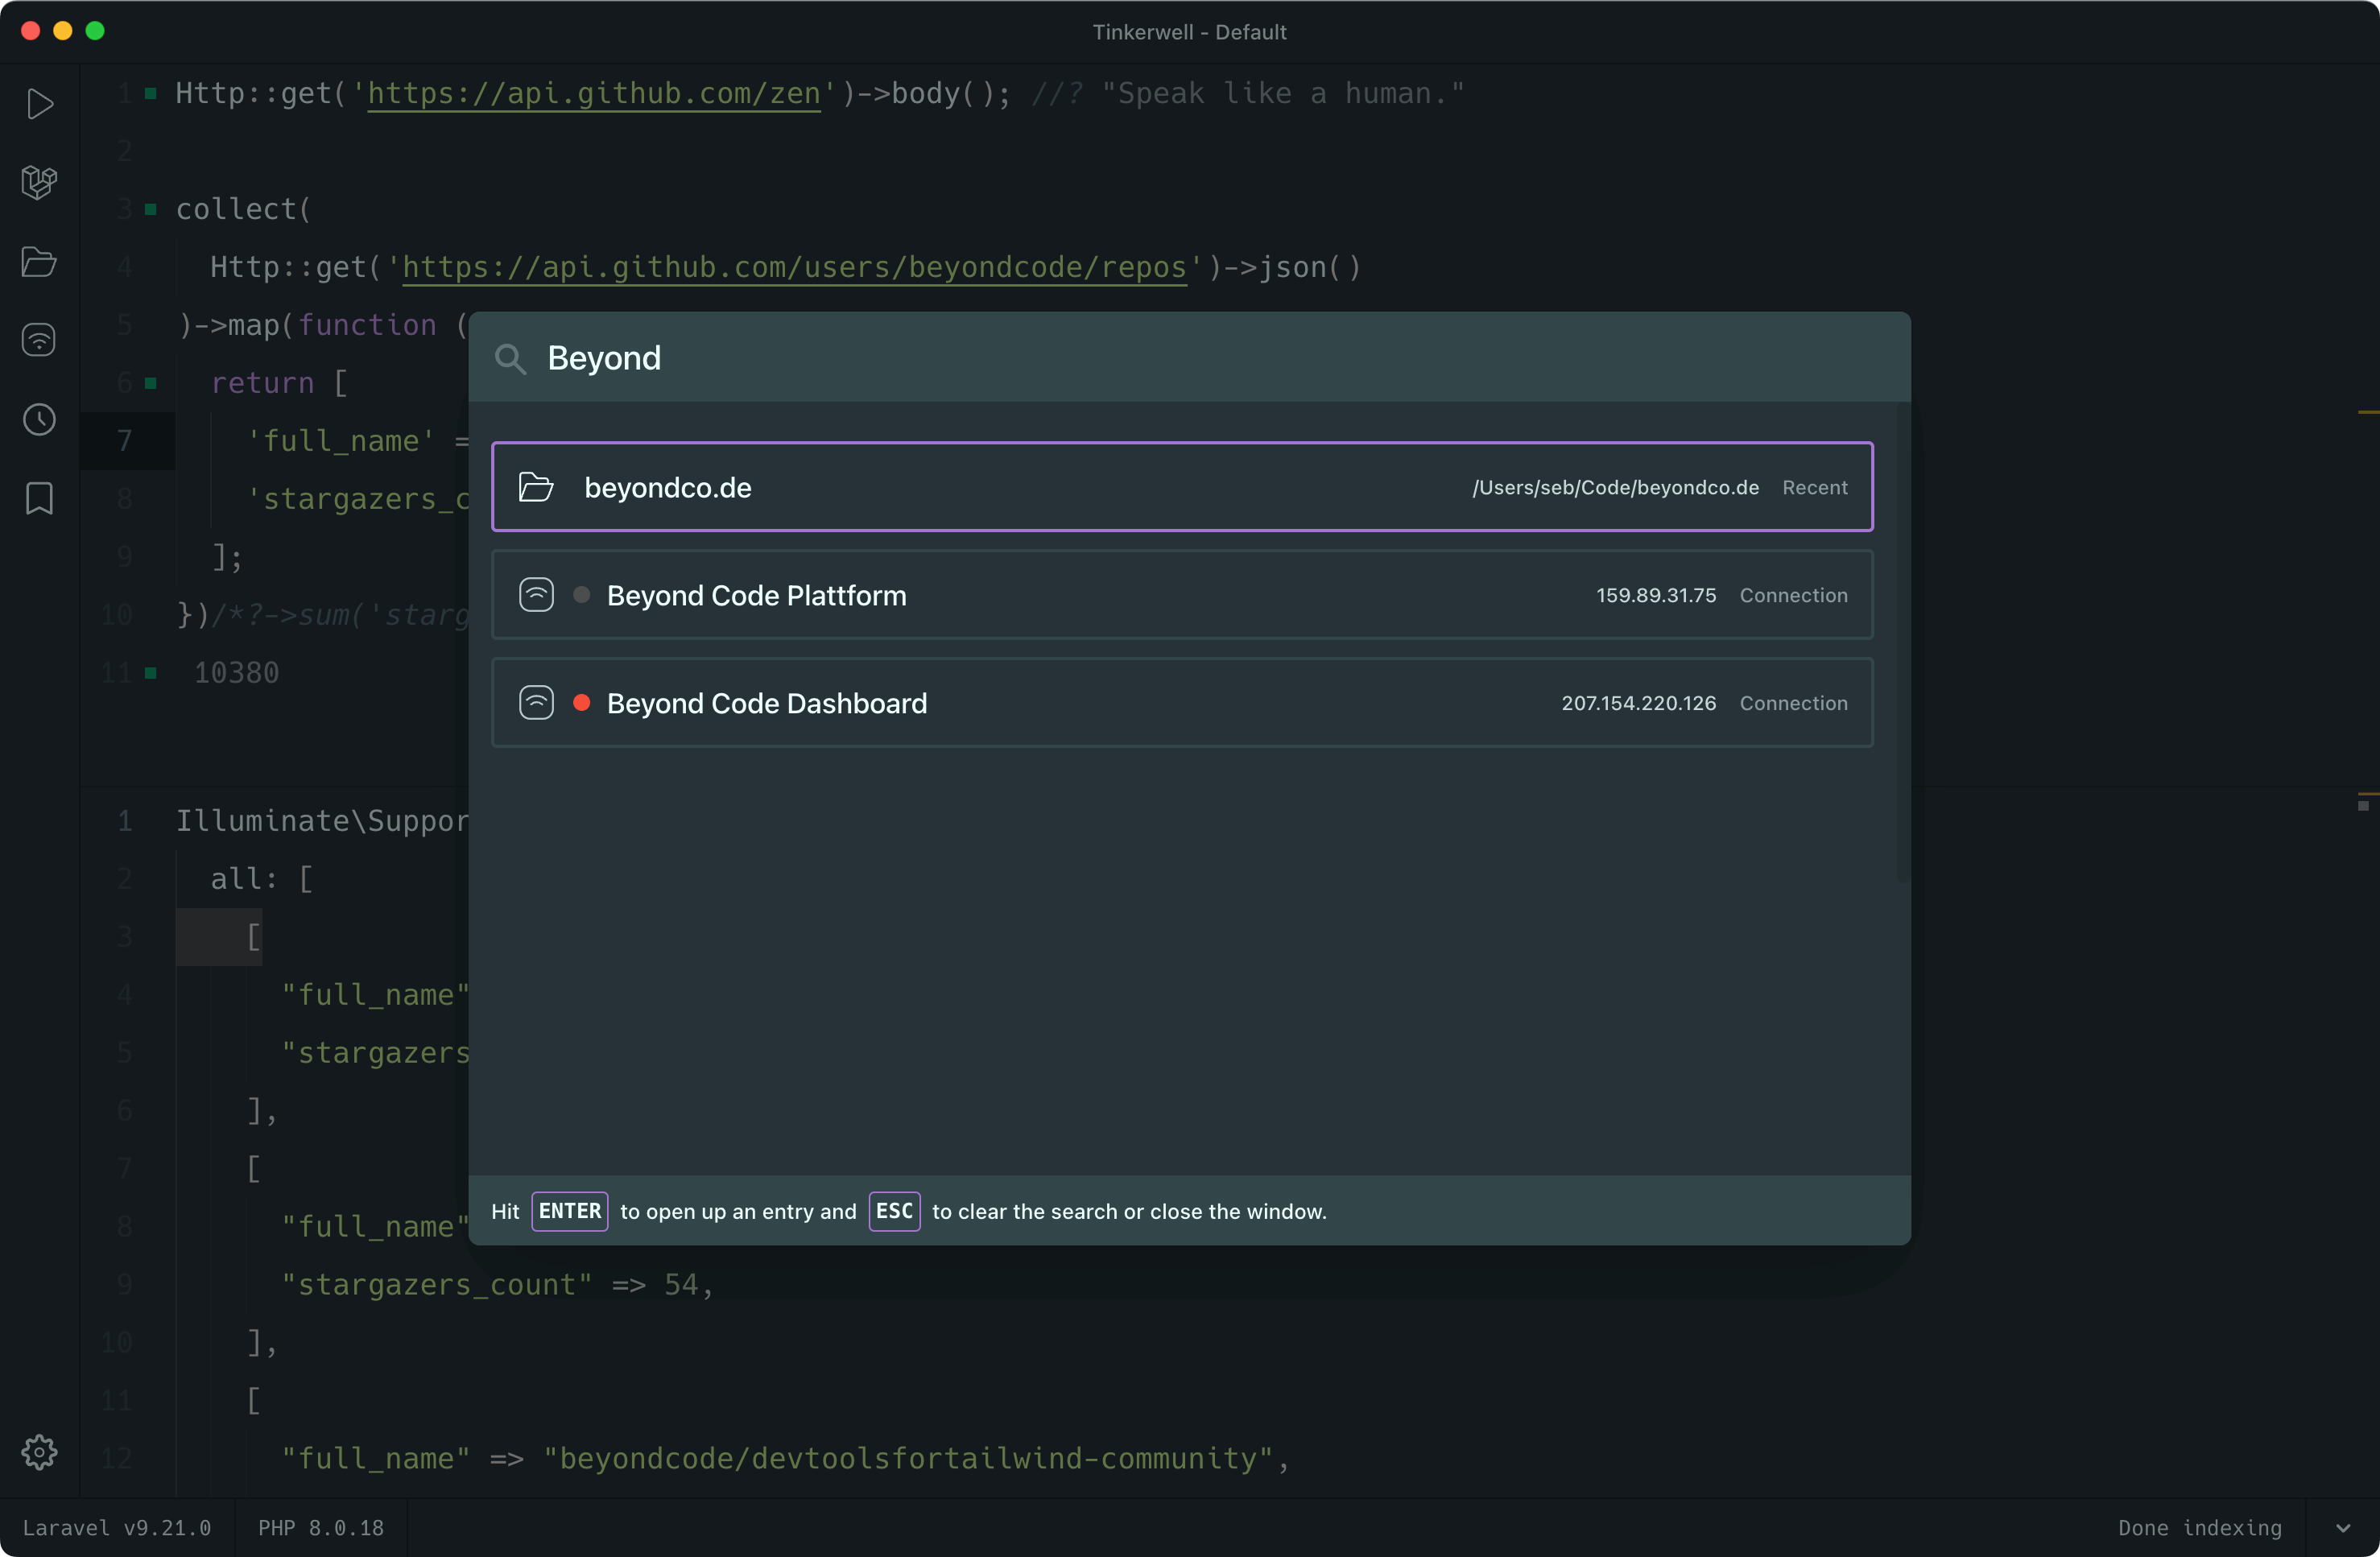Screen dimensions: 2380x1557
Task: Click "stargazers_count" => 54 output line
Action: coord(497,1285)
